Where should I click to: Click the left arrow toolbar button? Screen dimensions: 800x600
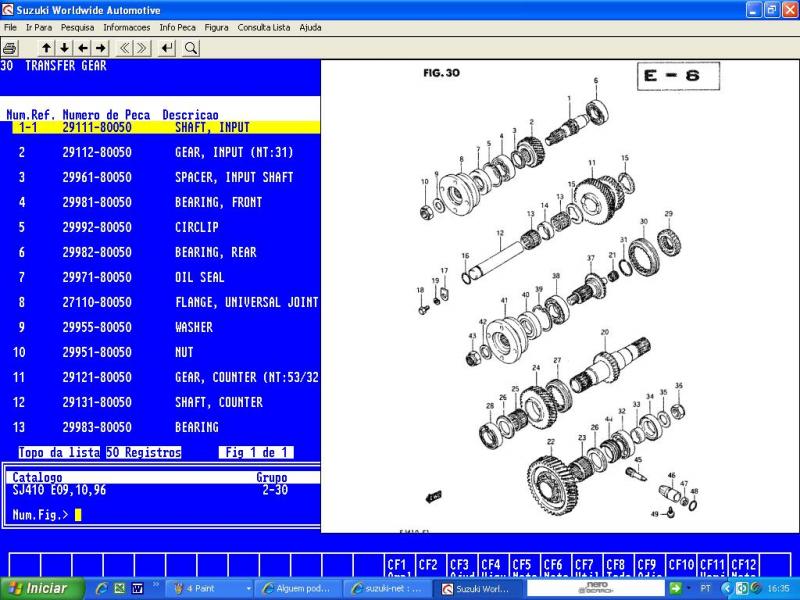tap(83, 48)
